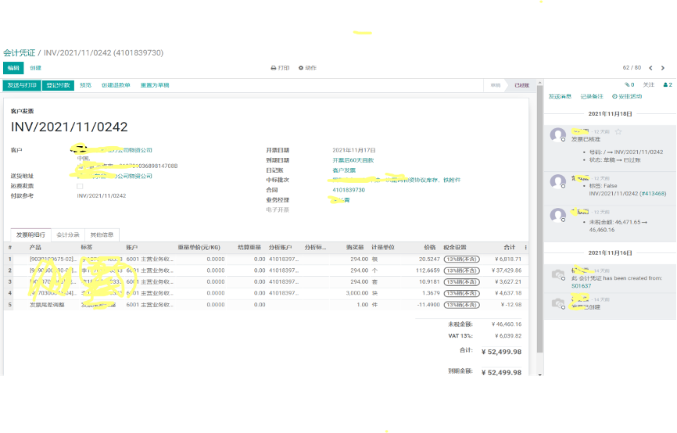This screenshot has height=433, width=677.
Task: Click the teal Edit button
Action: pos(13,68)
